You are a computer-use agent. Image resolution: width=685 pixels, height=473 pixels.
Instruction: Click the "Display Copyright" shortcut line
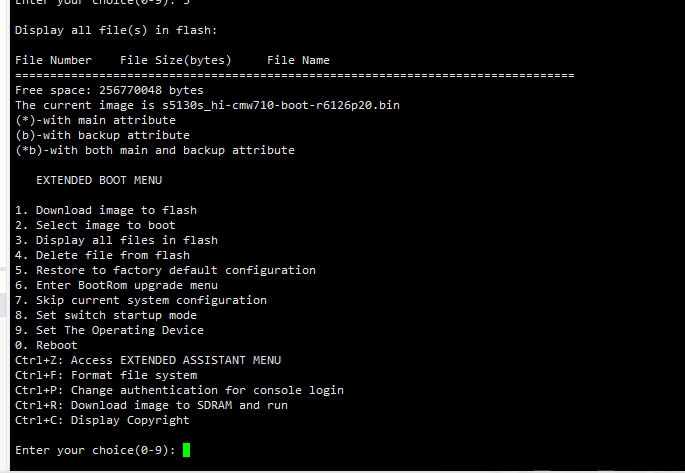[x=102, y=420]
